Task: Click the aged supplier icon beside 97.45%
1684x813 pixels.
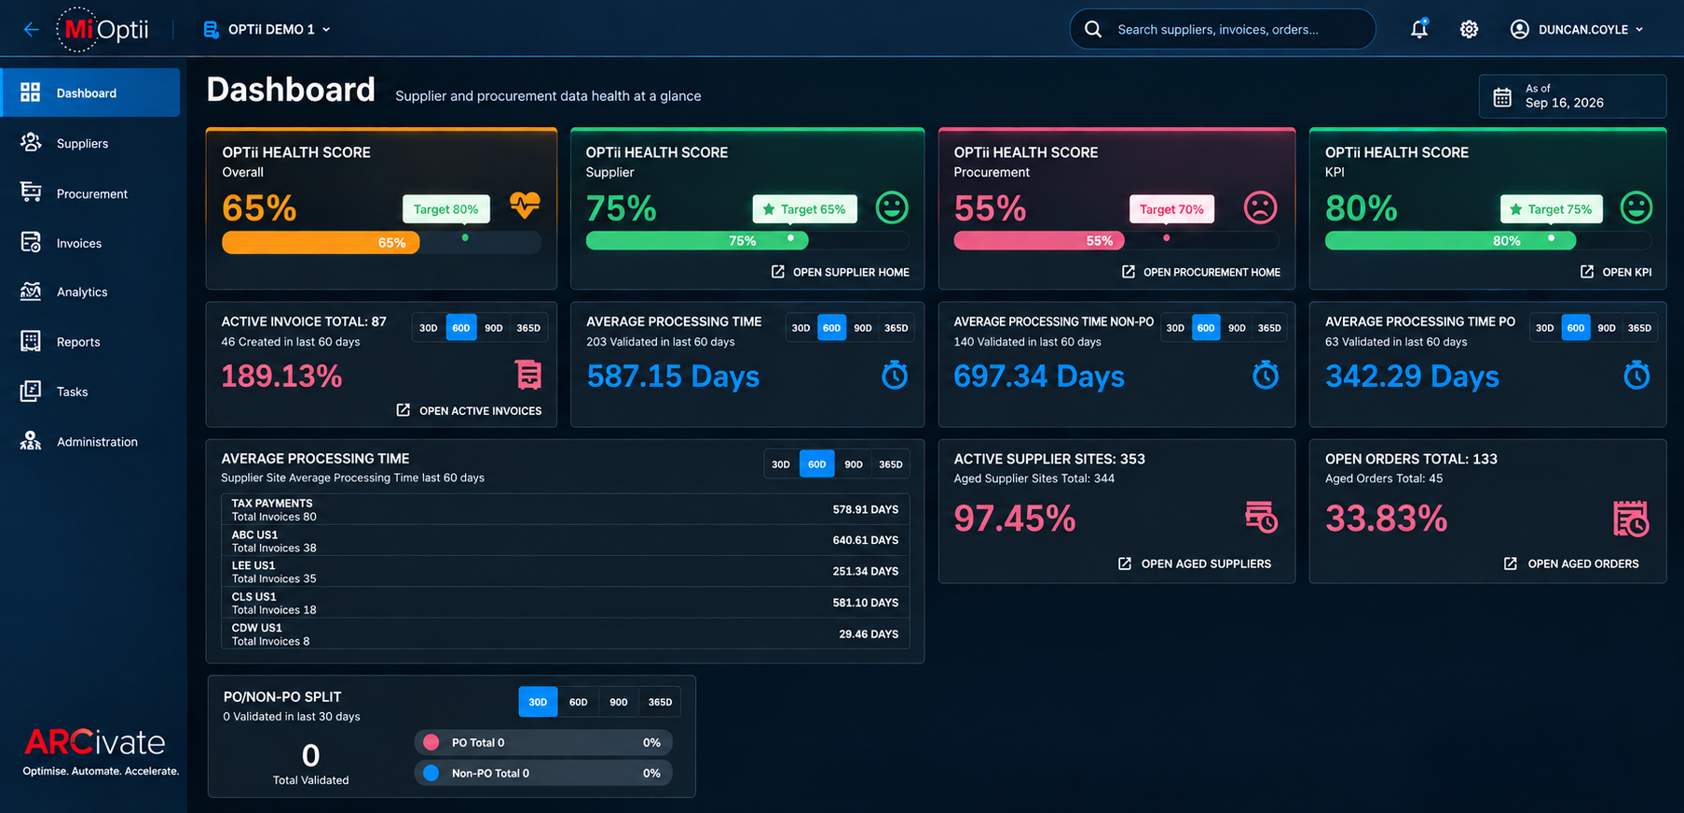Action: click(x=1262, y=517)
